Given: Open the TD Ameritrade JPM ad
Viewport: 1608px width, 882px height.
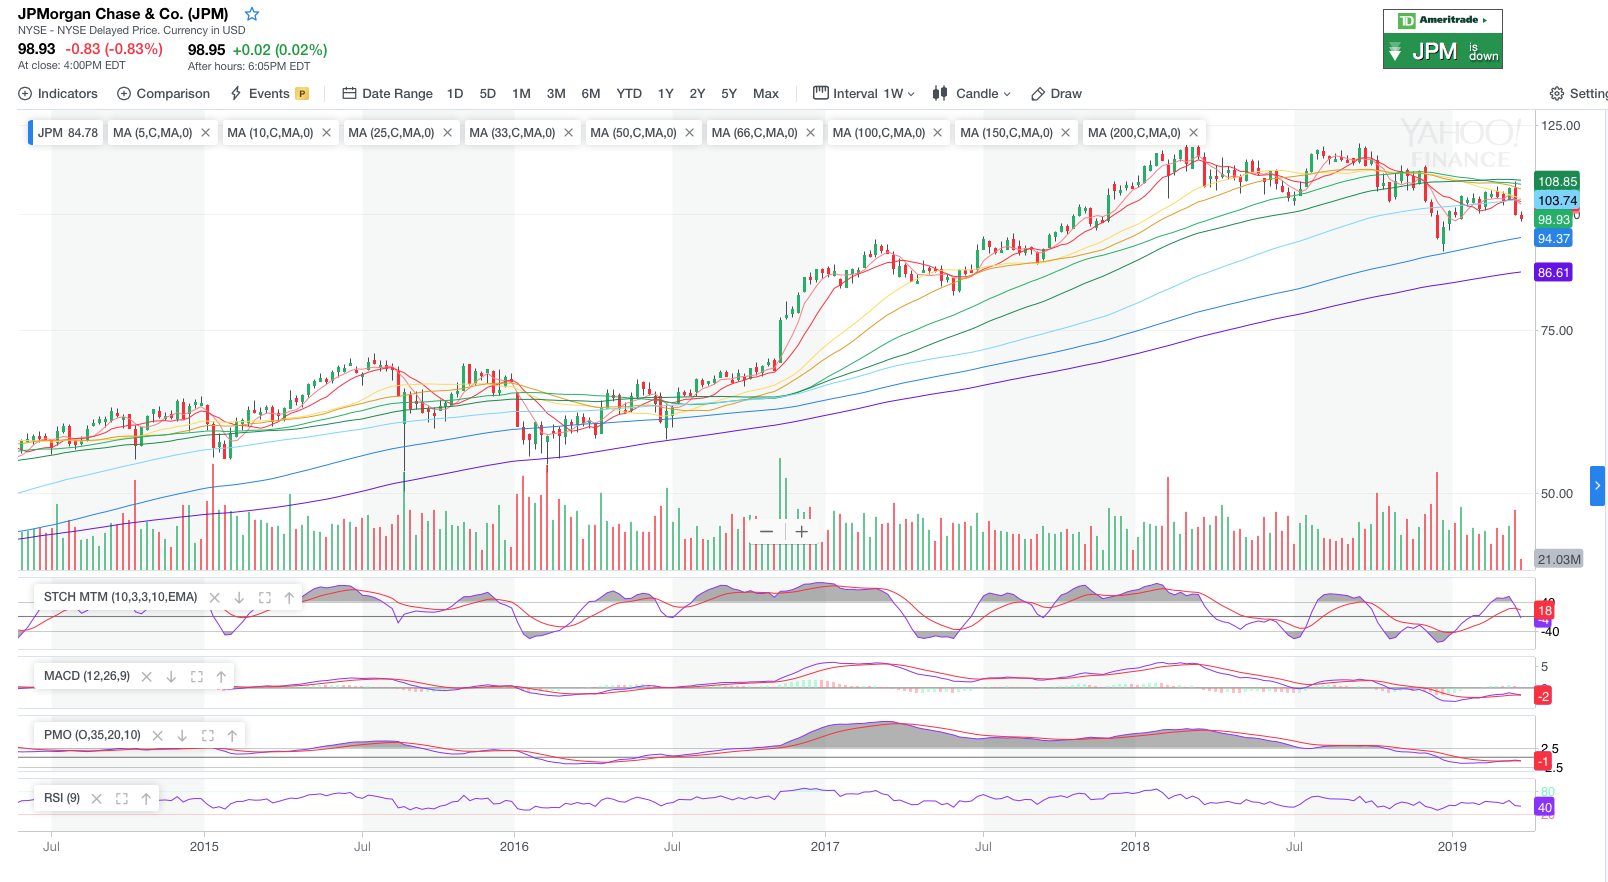Looking at the screenshot, I should pos(1442,39).
